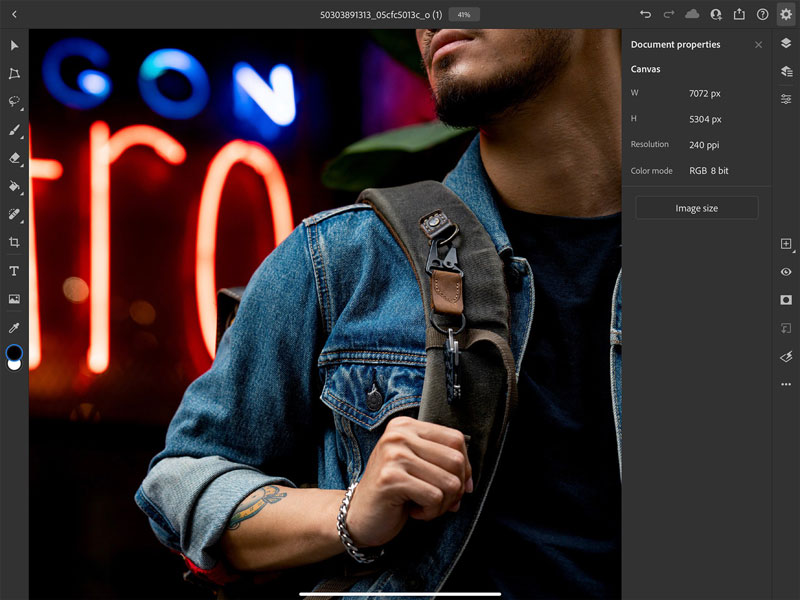Activate the Eraser tool

tap(14, 158)
